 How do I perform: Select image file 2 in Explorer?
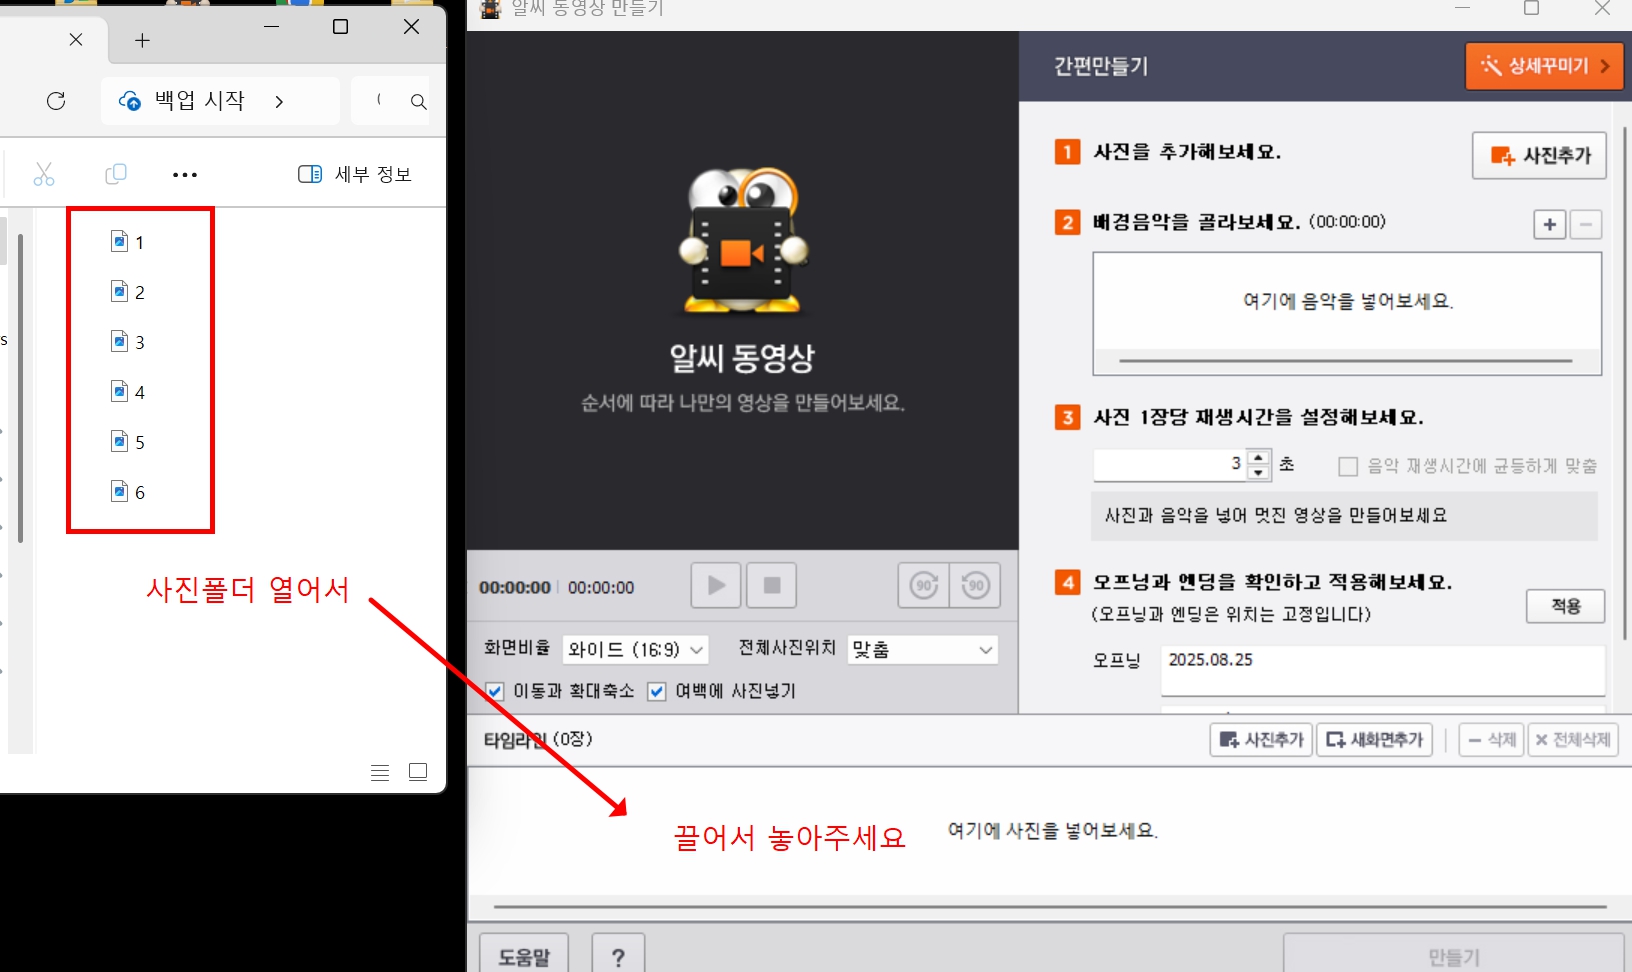coord(128,292)
